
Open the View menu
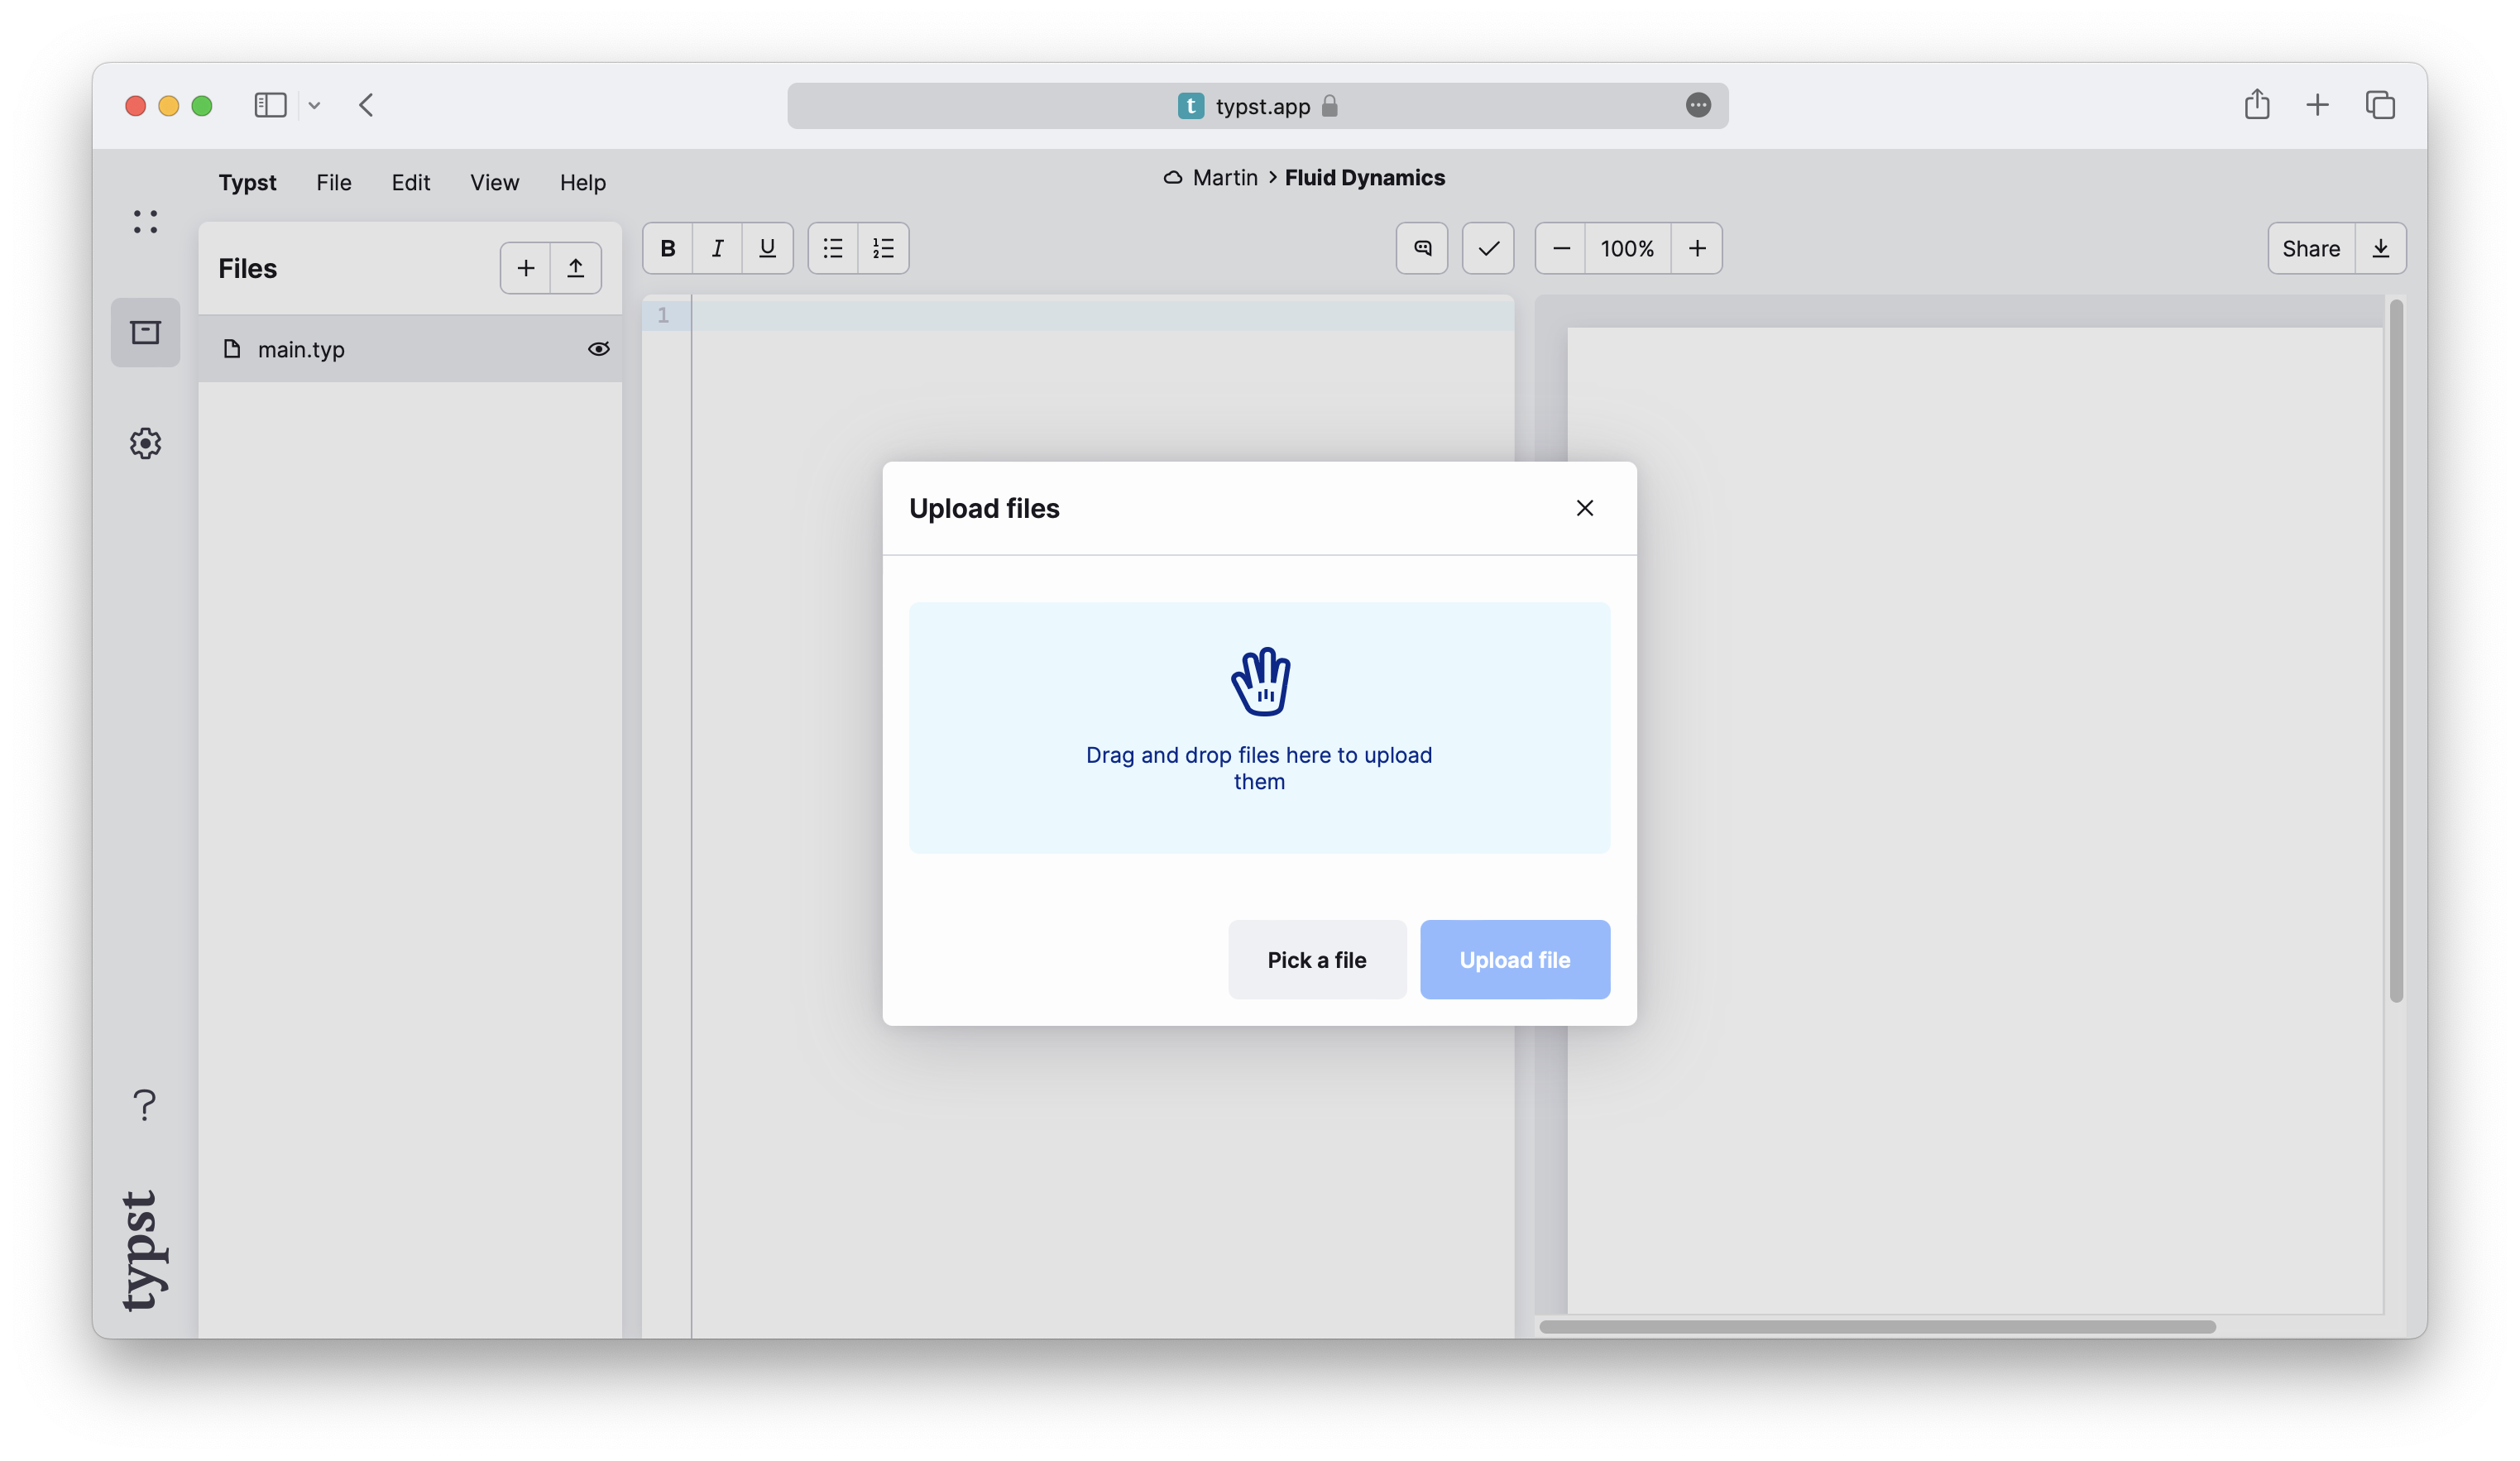pos(495,182)
